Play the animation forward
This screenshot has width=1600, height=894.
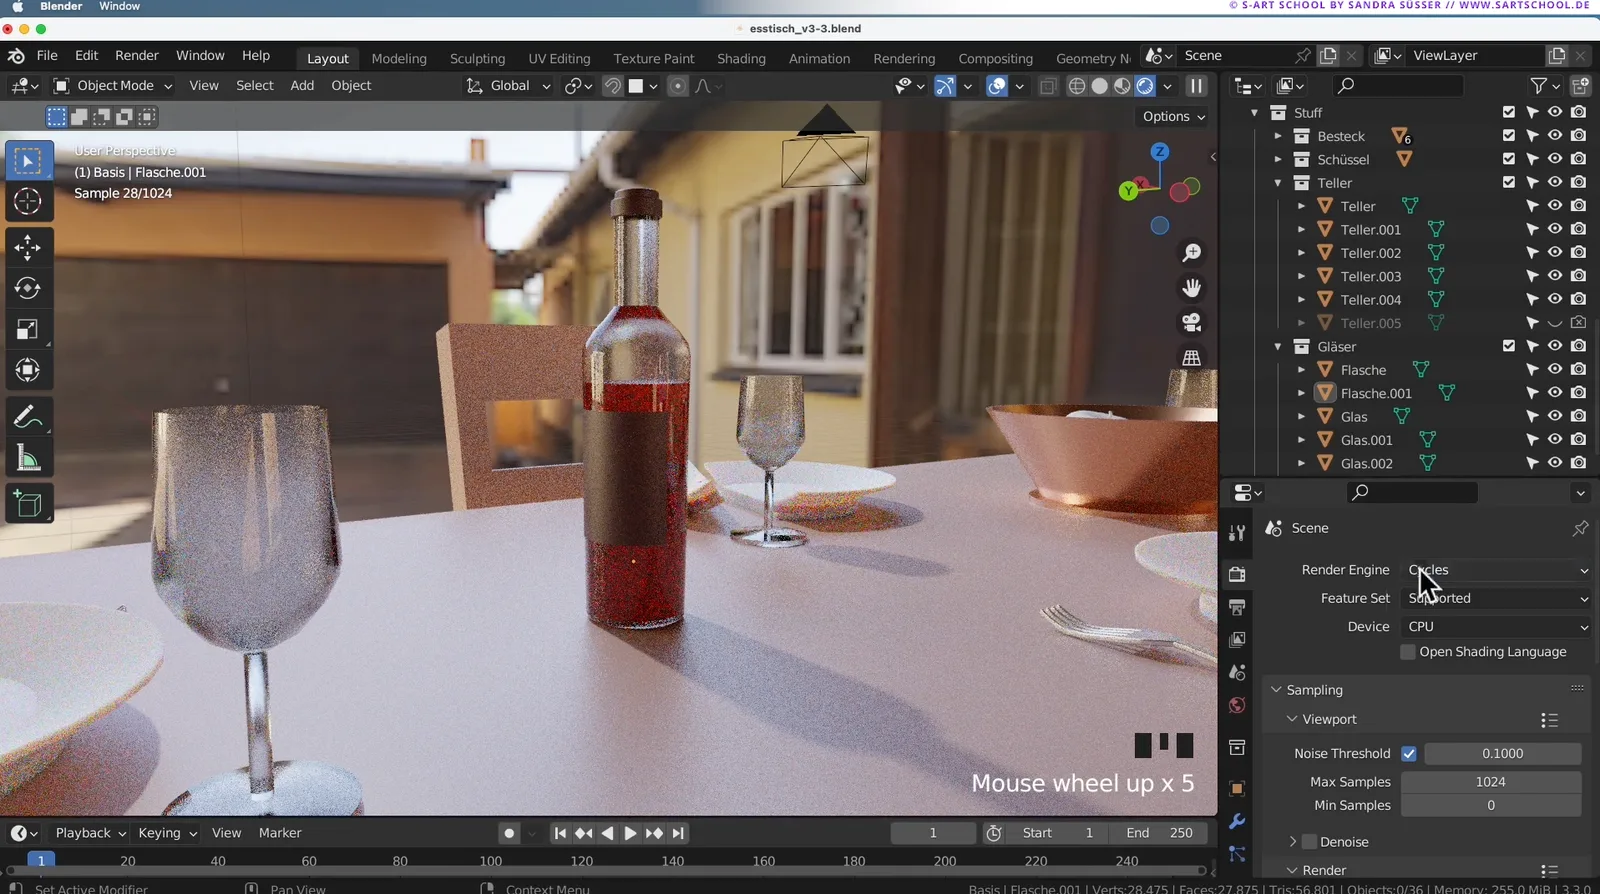coord(630,833)
